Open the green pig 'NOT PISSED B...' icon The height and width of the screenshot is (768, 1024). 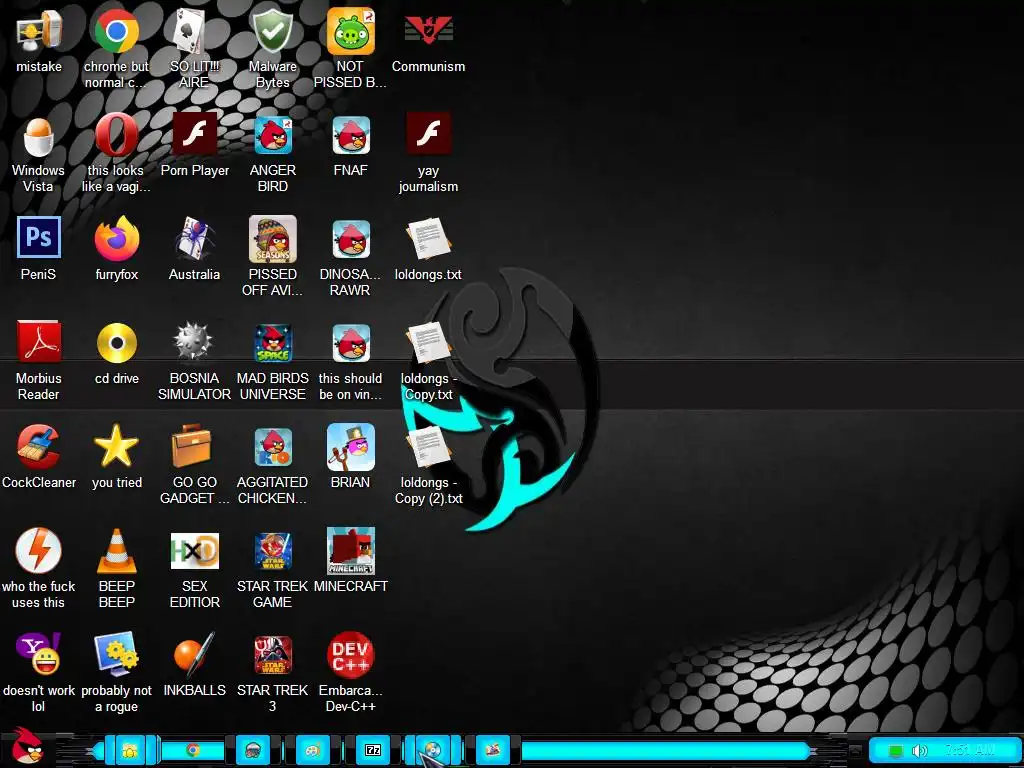[351, 31]
